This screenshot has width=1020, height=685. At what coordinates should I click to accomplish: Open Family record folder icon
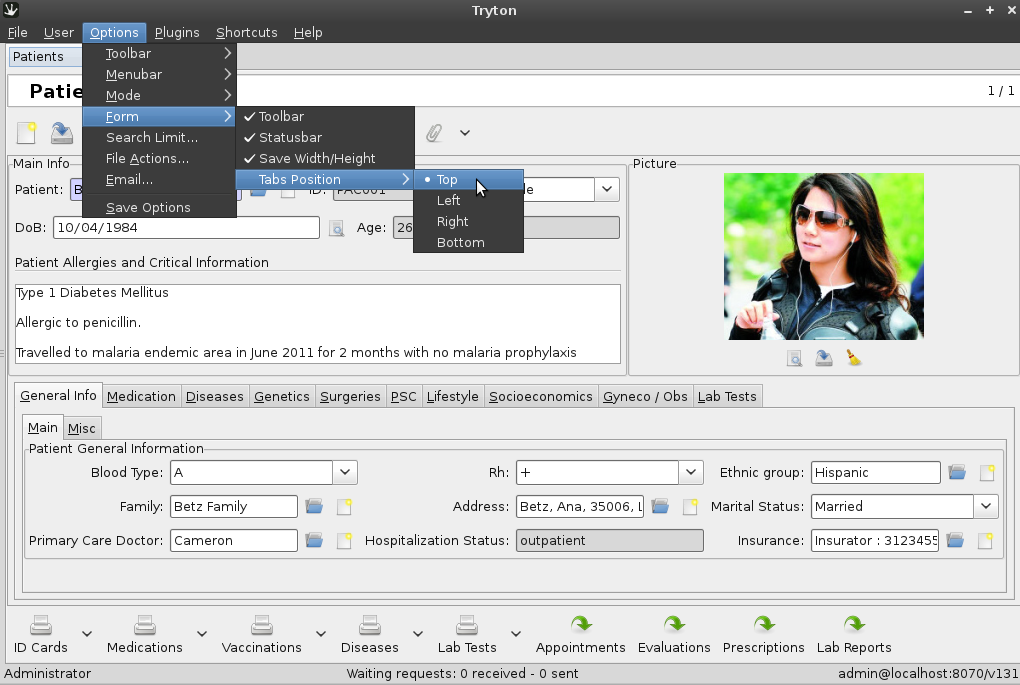tap(315, 507)
